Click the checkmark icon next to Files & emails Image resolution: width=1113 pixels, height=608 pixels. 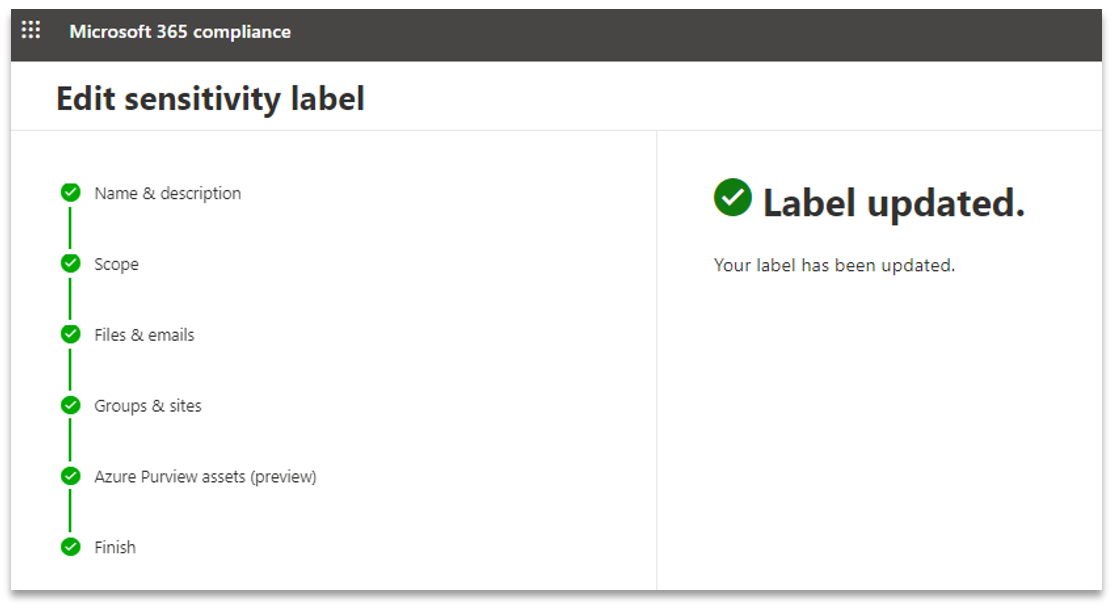click(x=69, y=334)
